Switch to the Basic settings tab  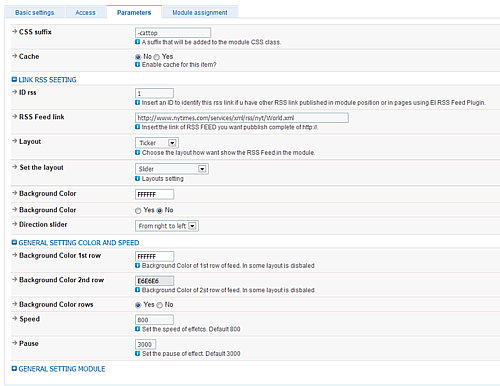(x=34, y=13)
